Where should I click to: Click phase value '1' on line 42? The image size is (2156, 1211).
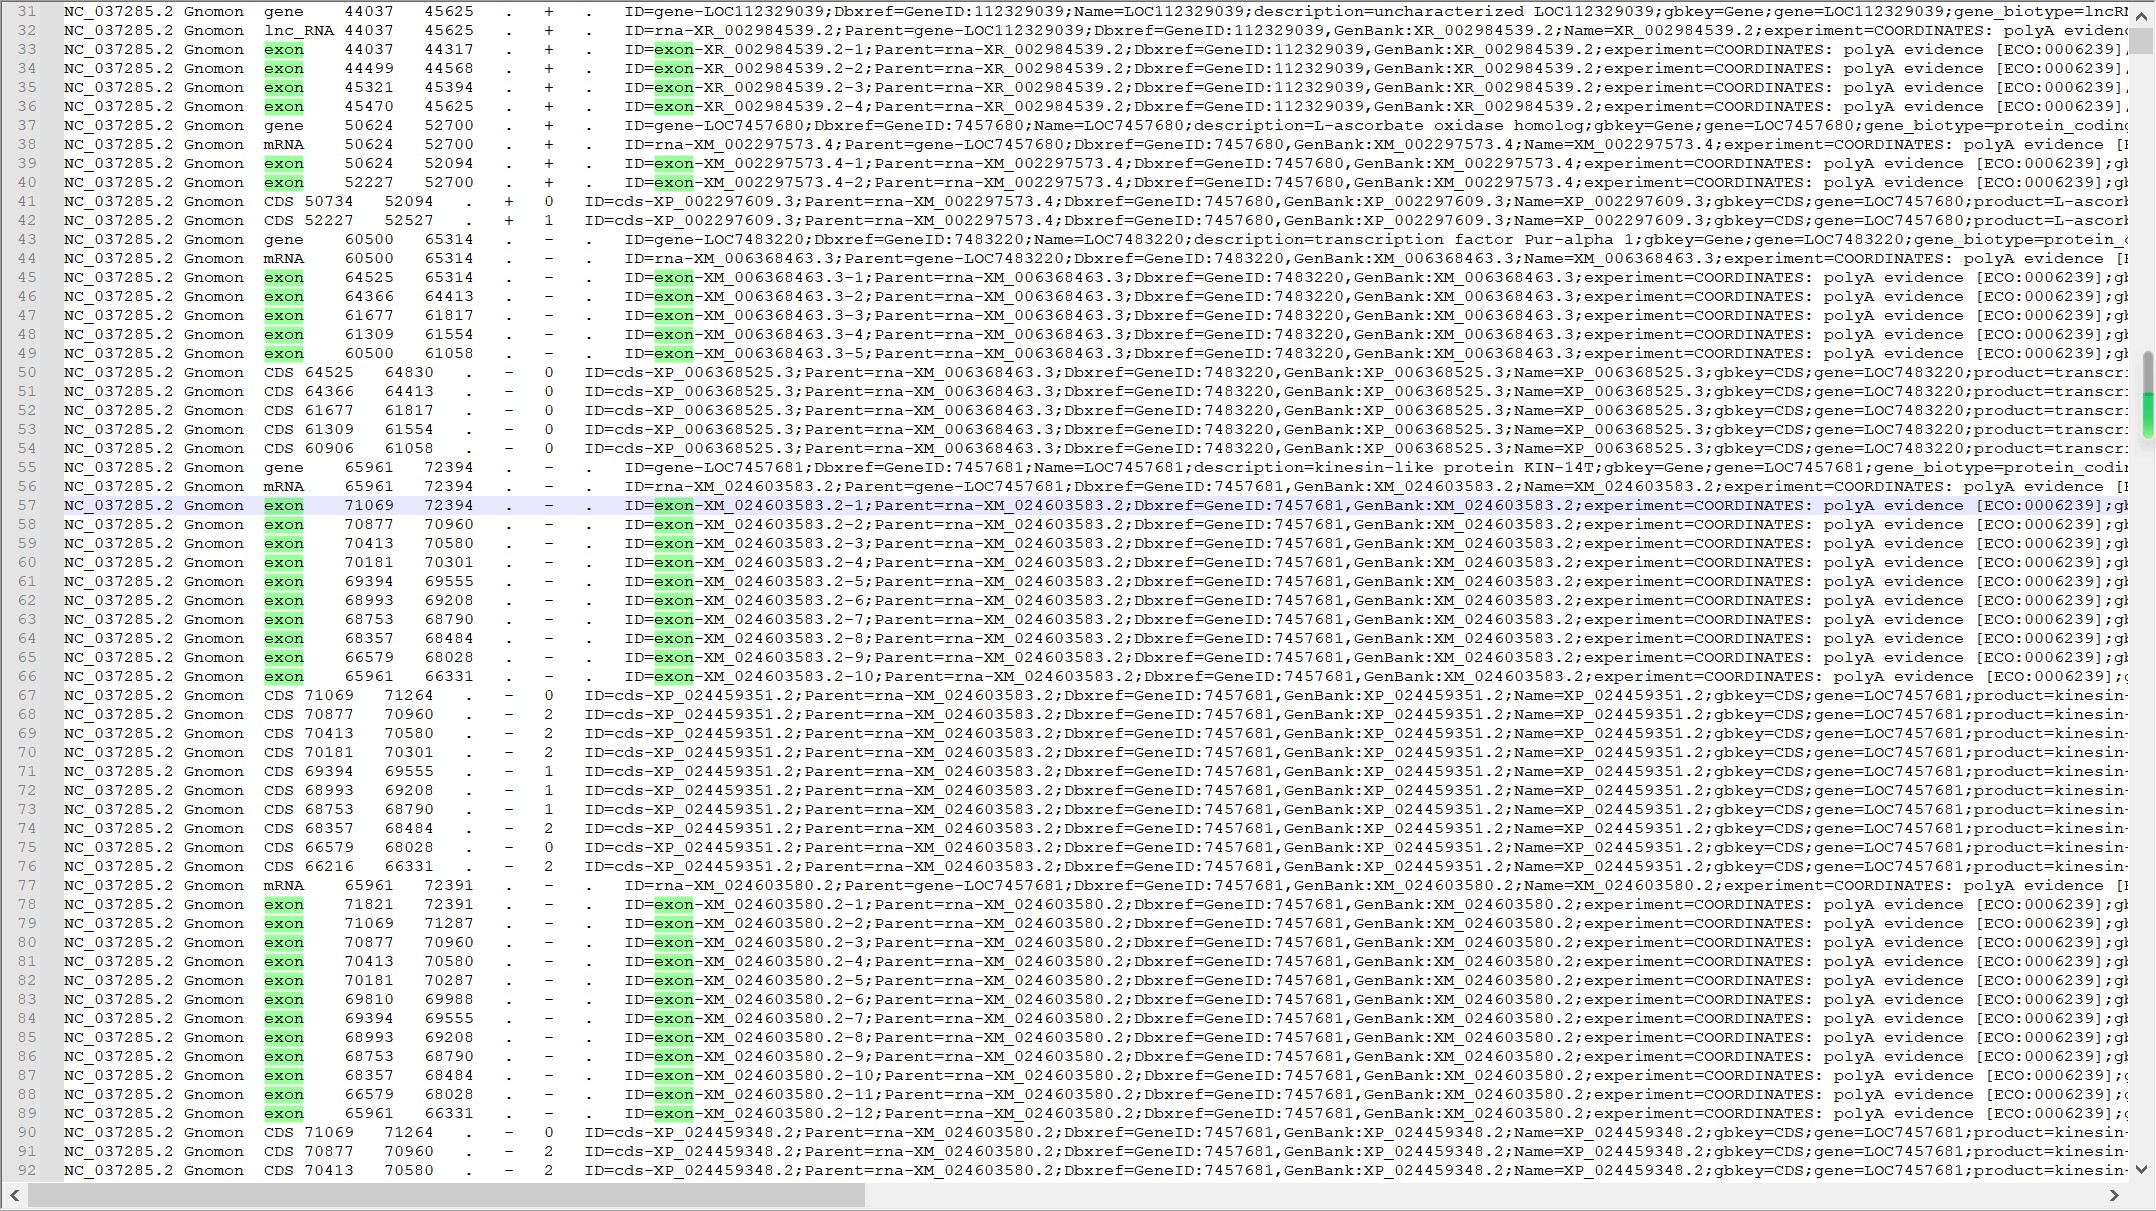click(x=549, y=220)
